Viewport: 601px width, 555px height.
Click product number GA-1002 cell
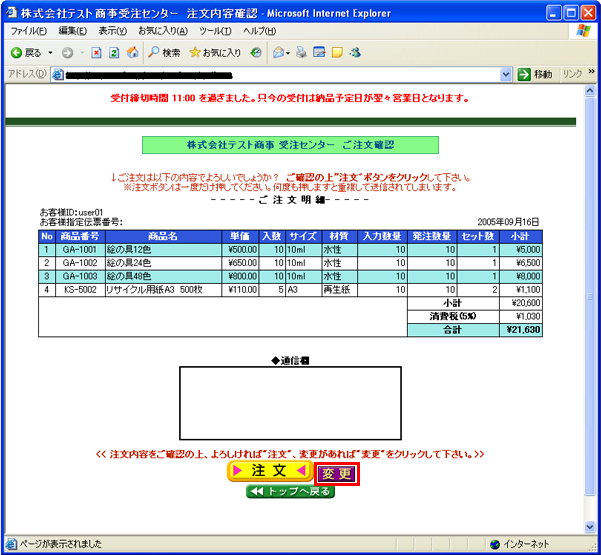(x=80, y=263)
